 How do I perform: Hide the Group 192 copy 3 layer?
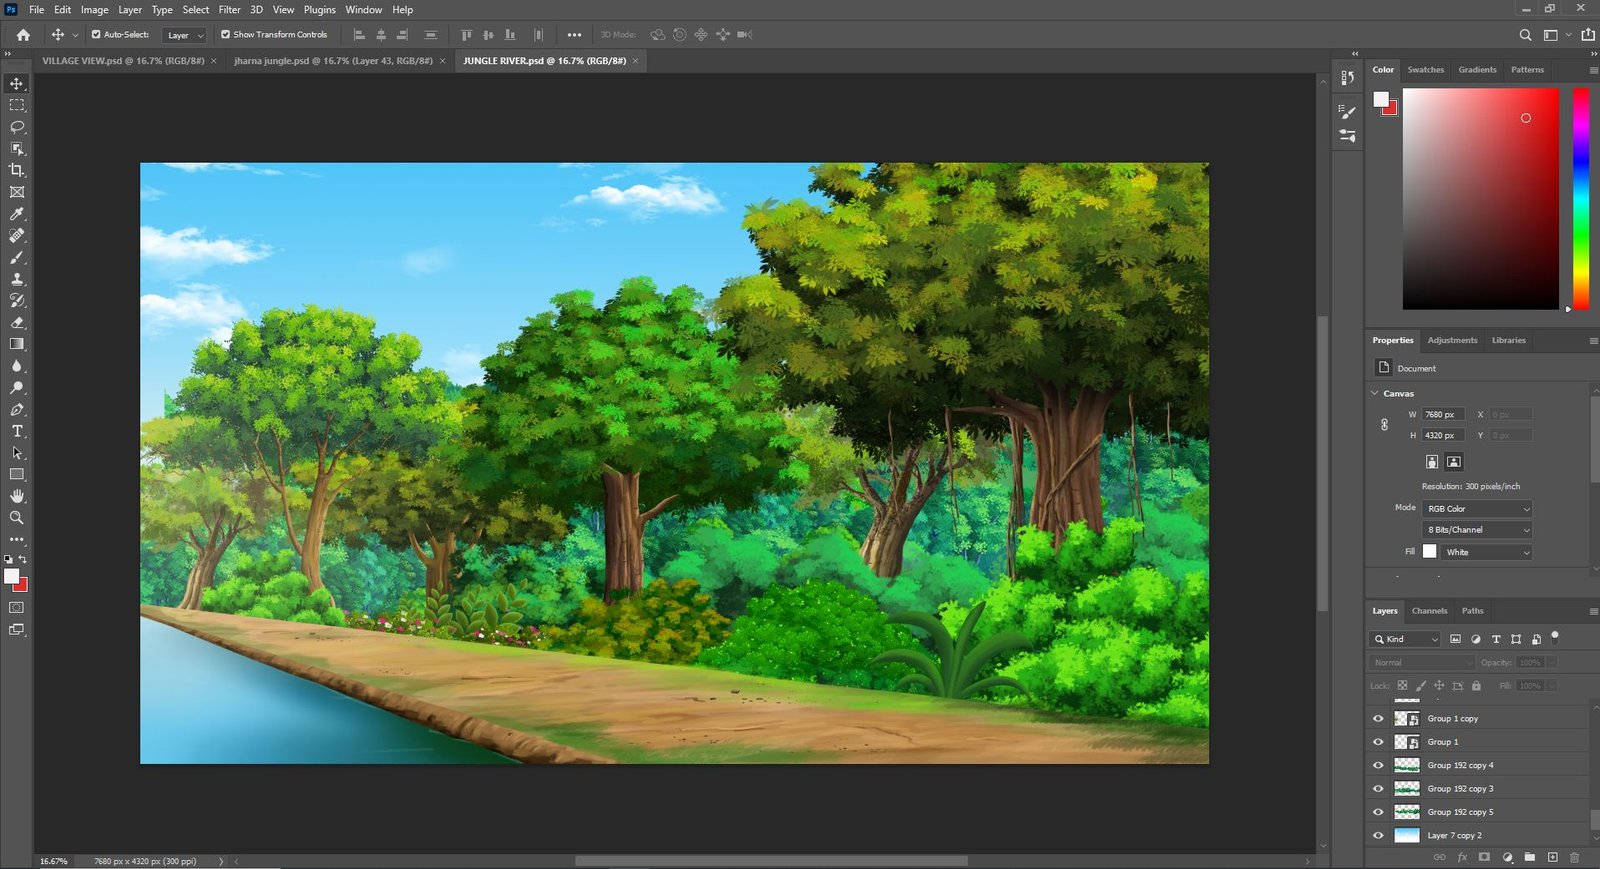pyautogui.click(x=1378, y=789)
